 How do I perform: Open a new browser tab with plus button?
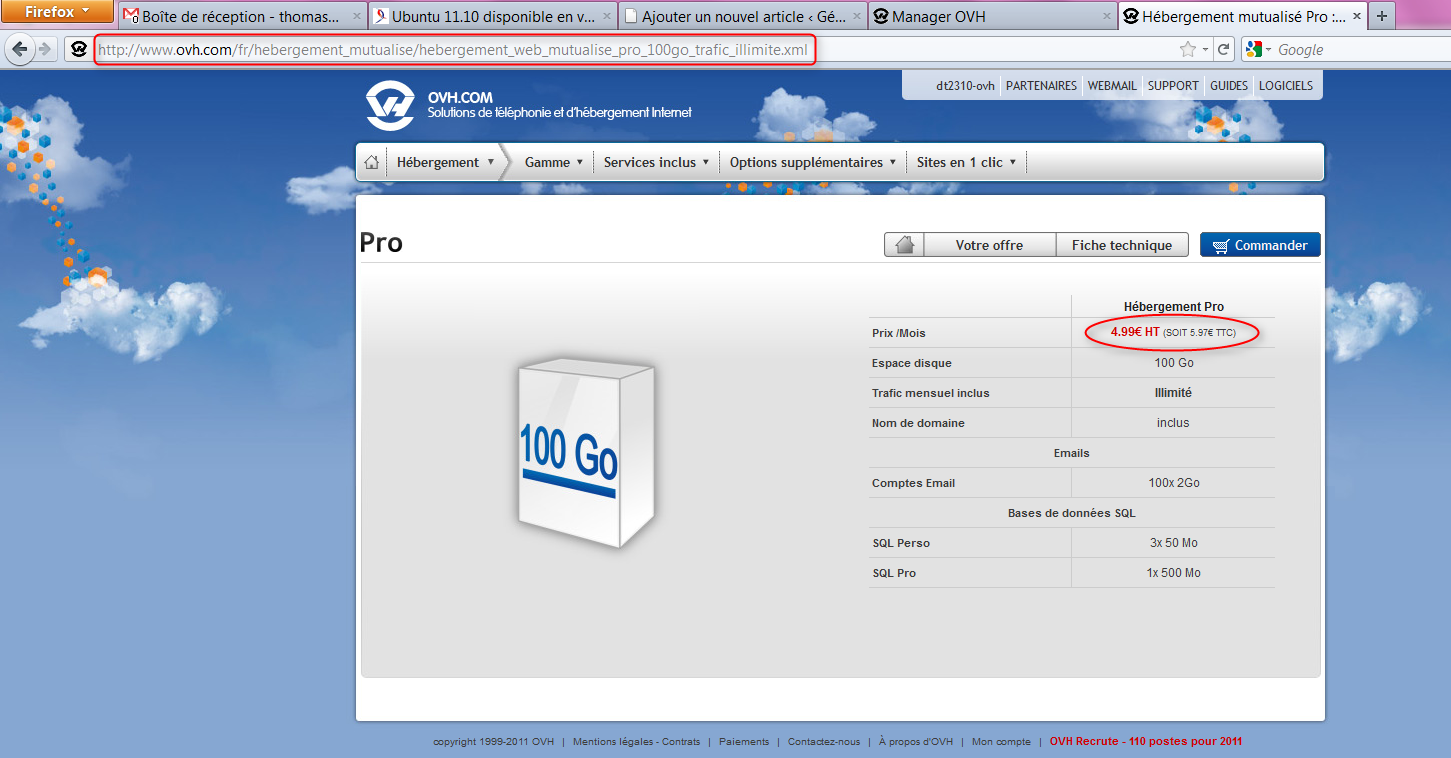1382,16
